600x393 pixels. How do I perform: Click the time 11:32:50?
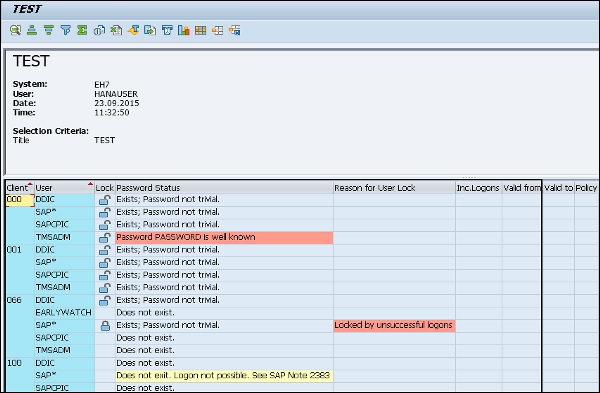tap(112, 113)
